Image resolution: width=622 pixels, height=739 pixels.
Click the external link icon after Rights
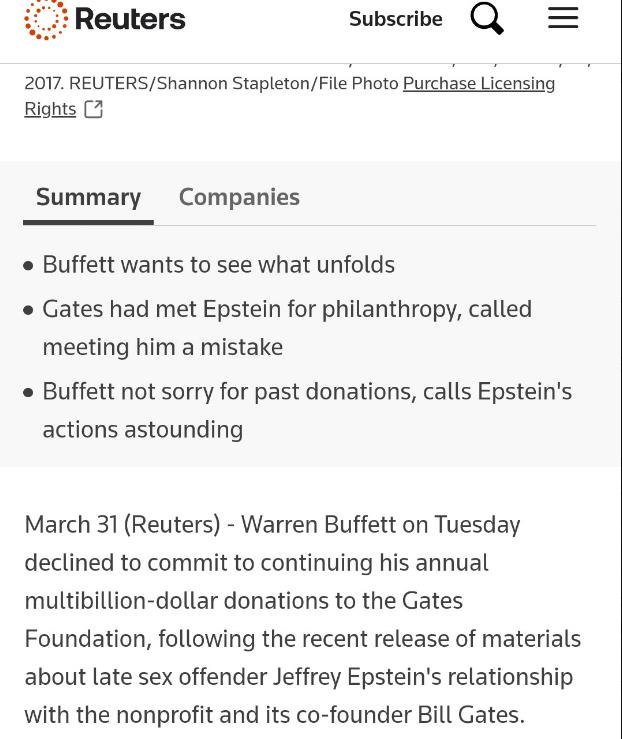click(93, 109)
